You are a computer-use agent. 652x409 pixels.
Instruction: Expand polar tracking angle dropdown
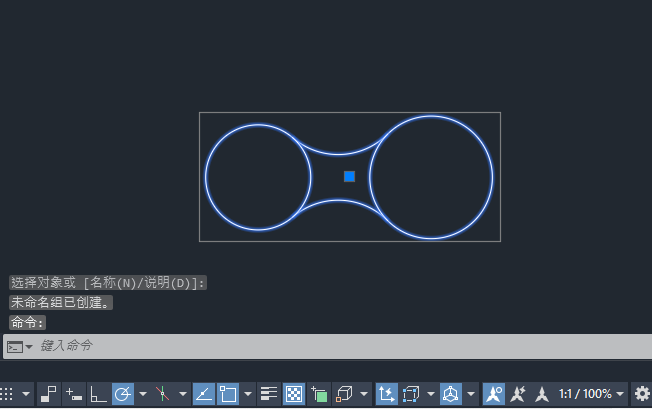tap(143, 394)
